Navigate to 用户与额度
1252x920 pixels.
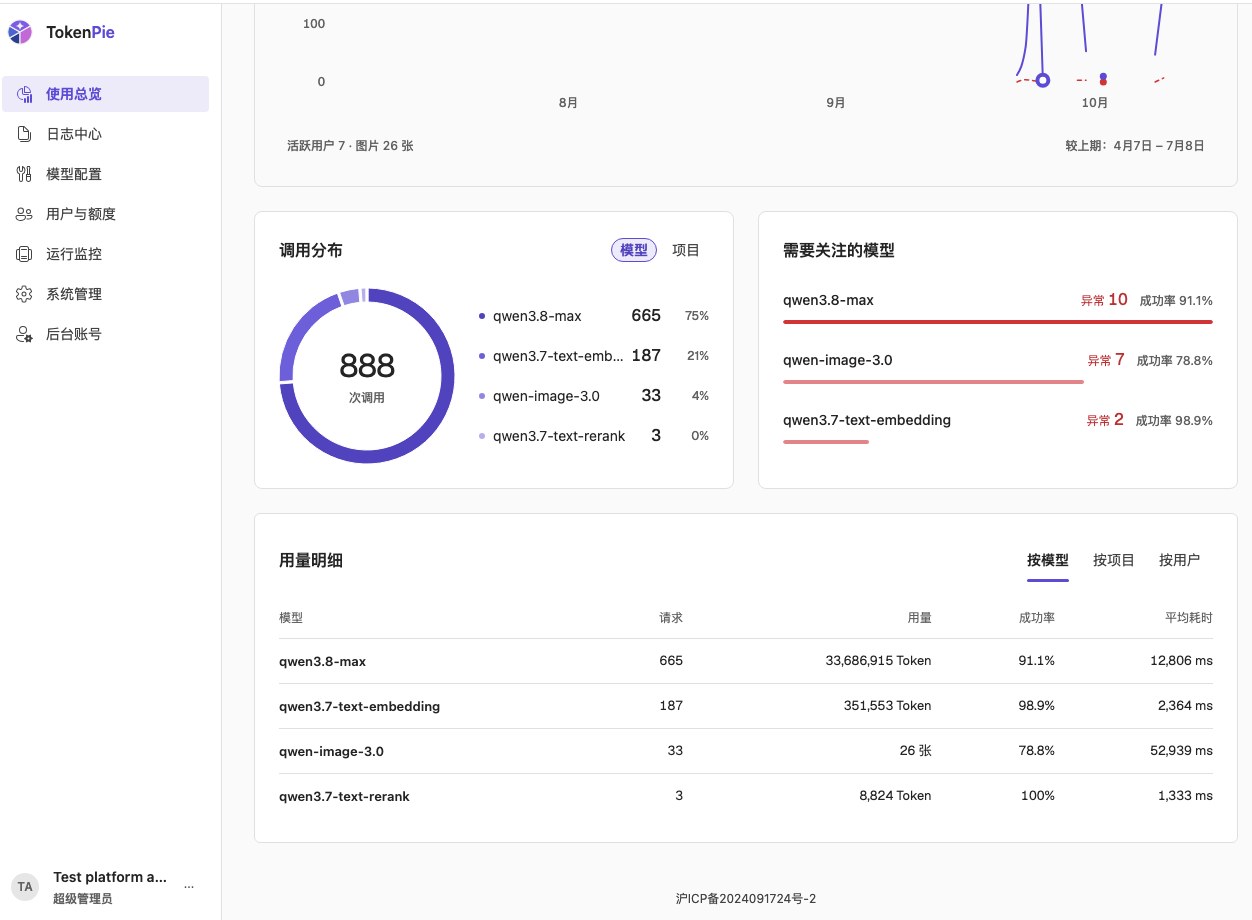click(x=105, y=214)
